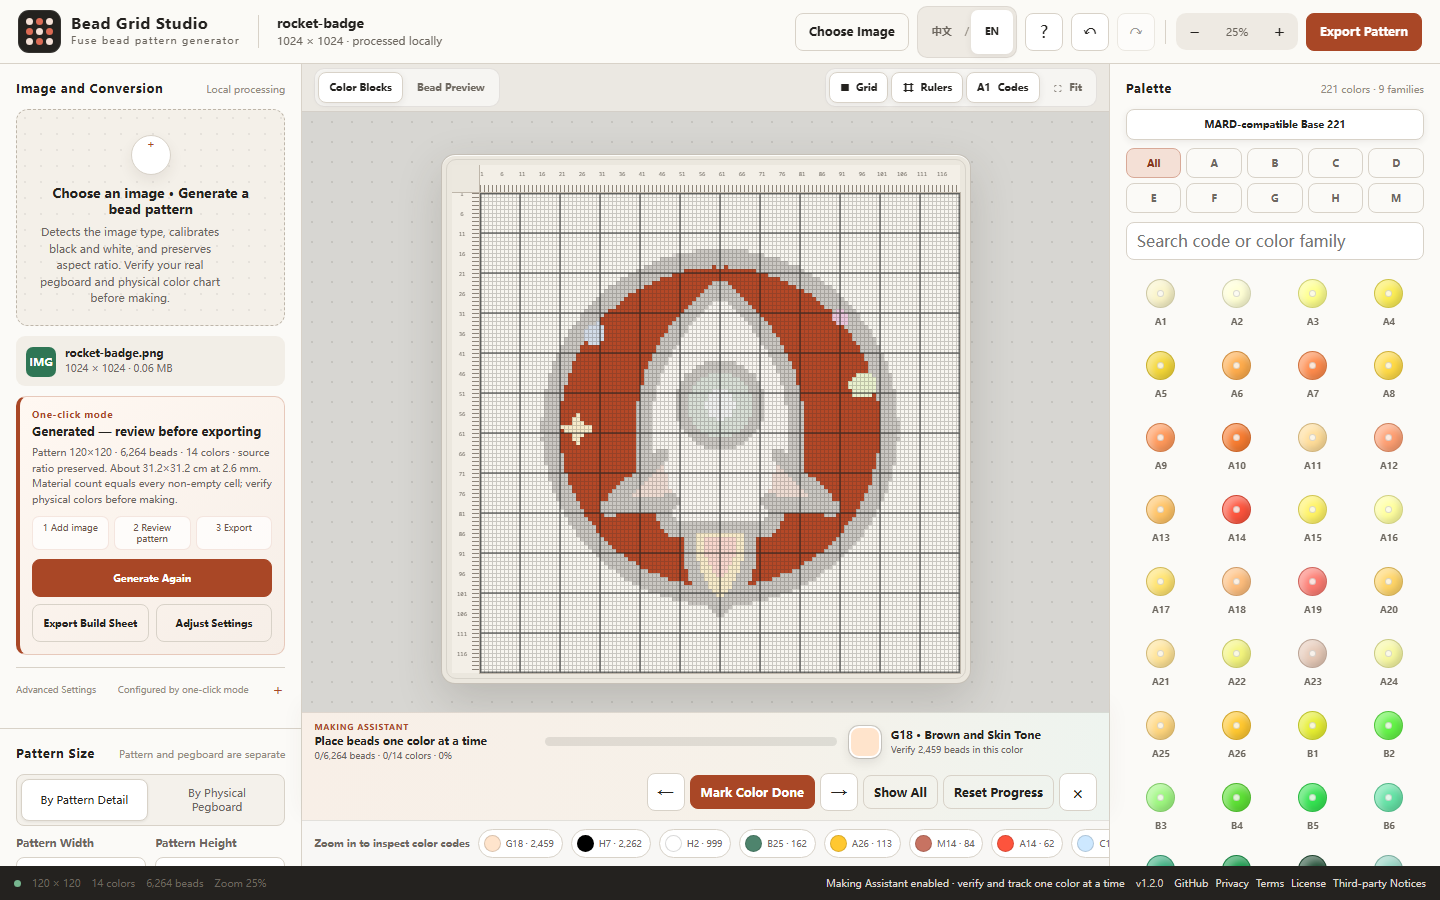The height and width of the screenshot is (900, 1440).
Task: Fit the pattern to the view
Action: coord(1068,88)
